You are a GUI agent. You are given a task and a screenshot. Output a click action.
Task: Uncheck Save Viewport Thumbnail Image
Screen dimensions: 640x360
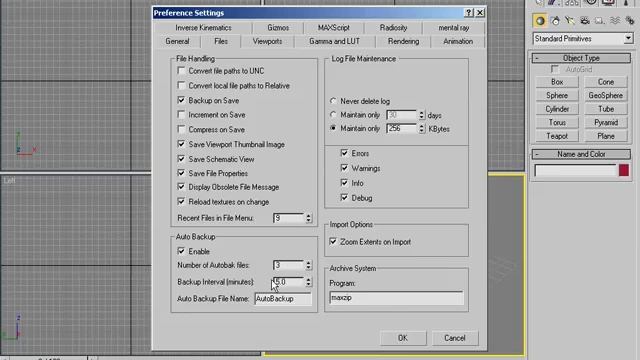click(x=181, y=144)
